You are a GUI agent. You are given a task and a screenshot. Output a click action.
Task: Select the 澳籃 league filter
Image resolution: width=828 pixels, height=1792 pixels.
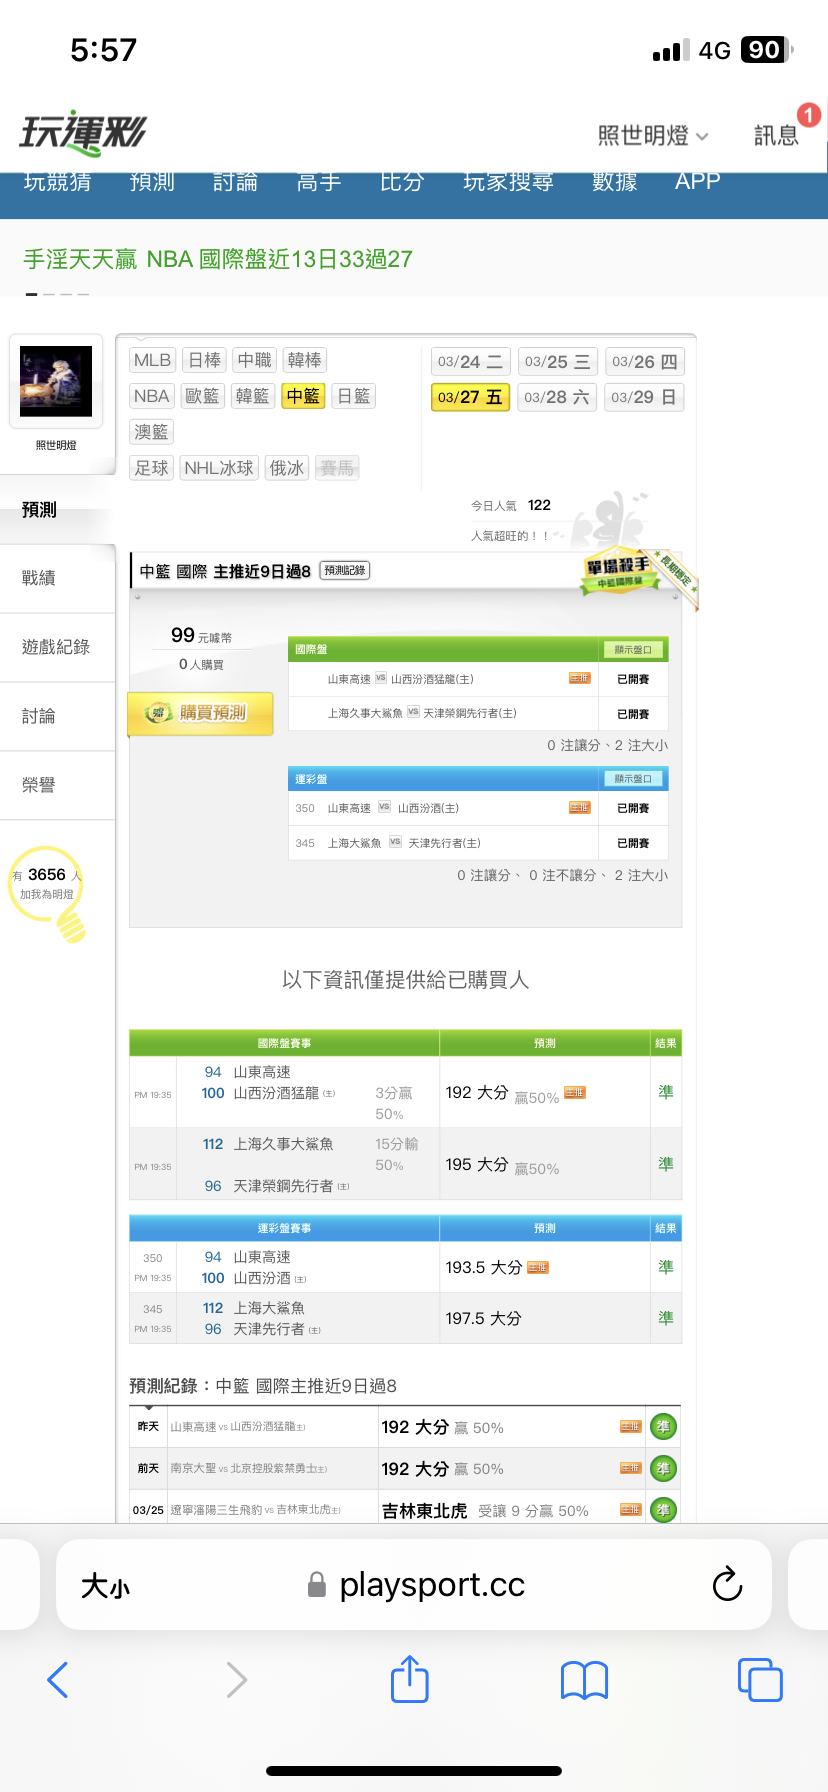(x=152, y=432)
